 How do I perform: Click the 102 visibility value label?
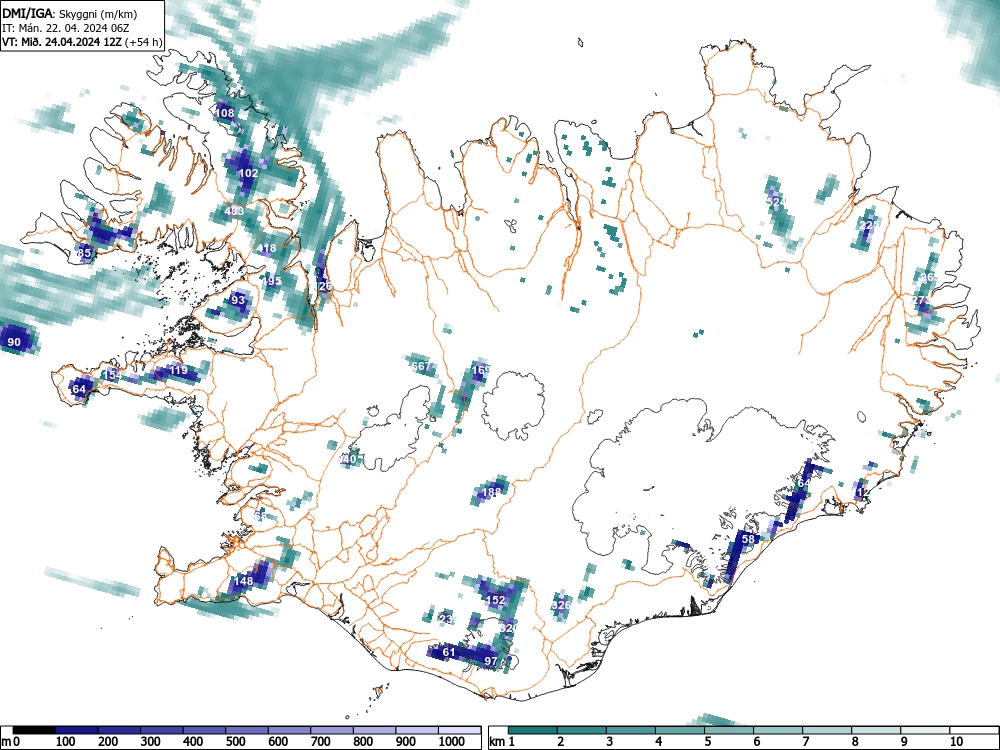[x=248, y=173]
